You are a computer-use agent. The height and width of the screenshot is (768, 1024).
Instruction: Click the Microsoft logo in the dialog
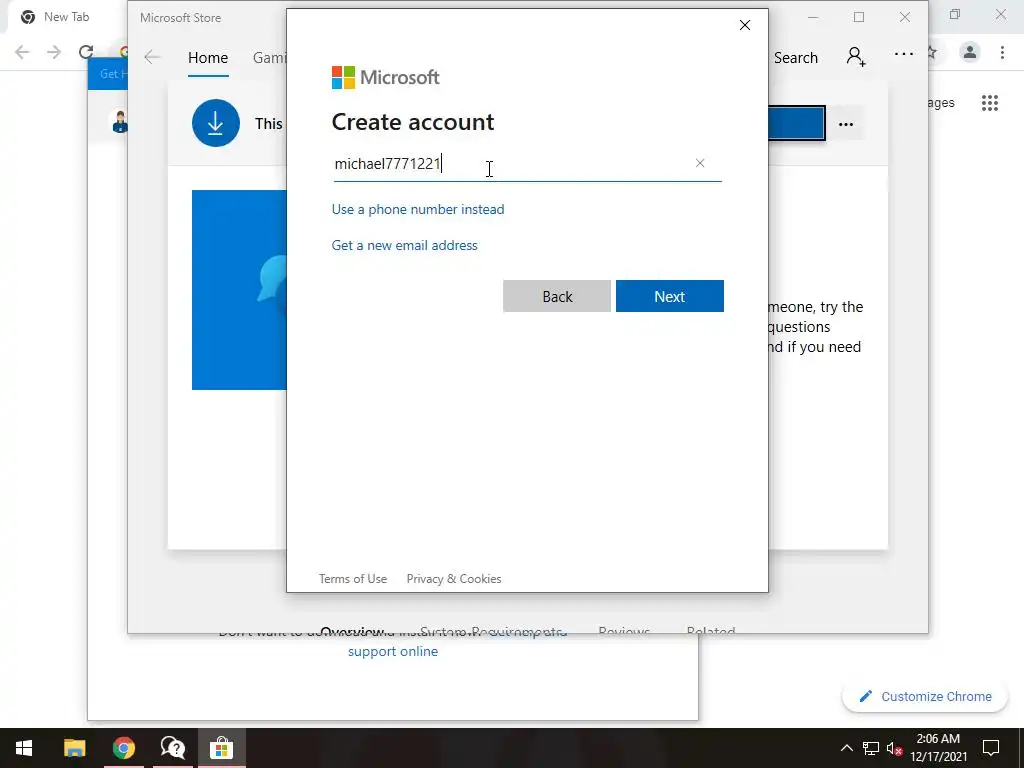[385, 77]
